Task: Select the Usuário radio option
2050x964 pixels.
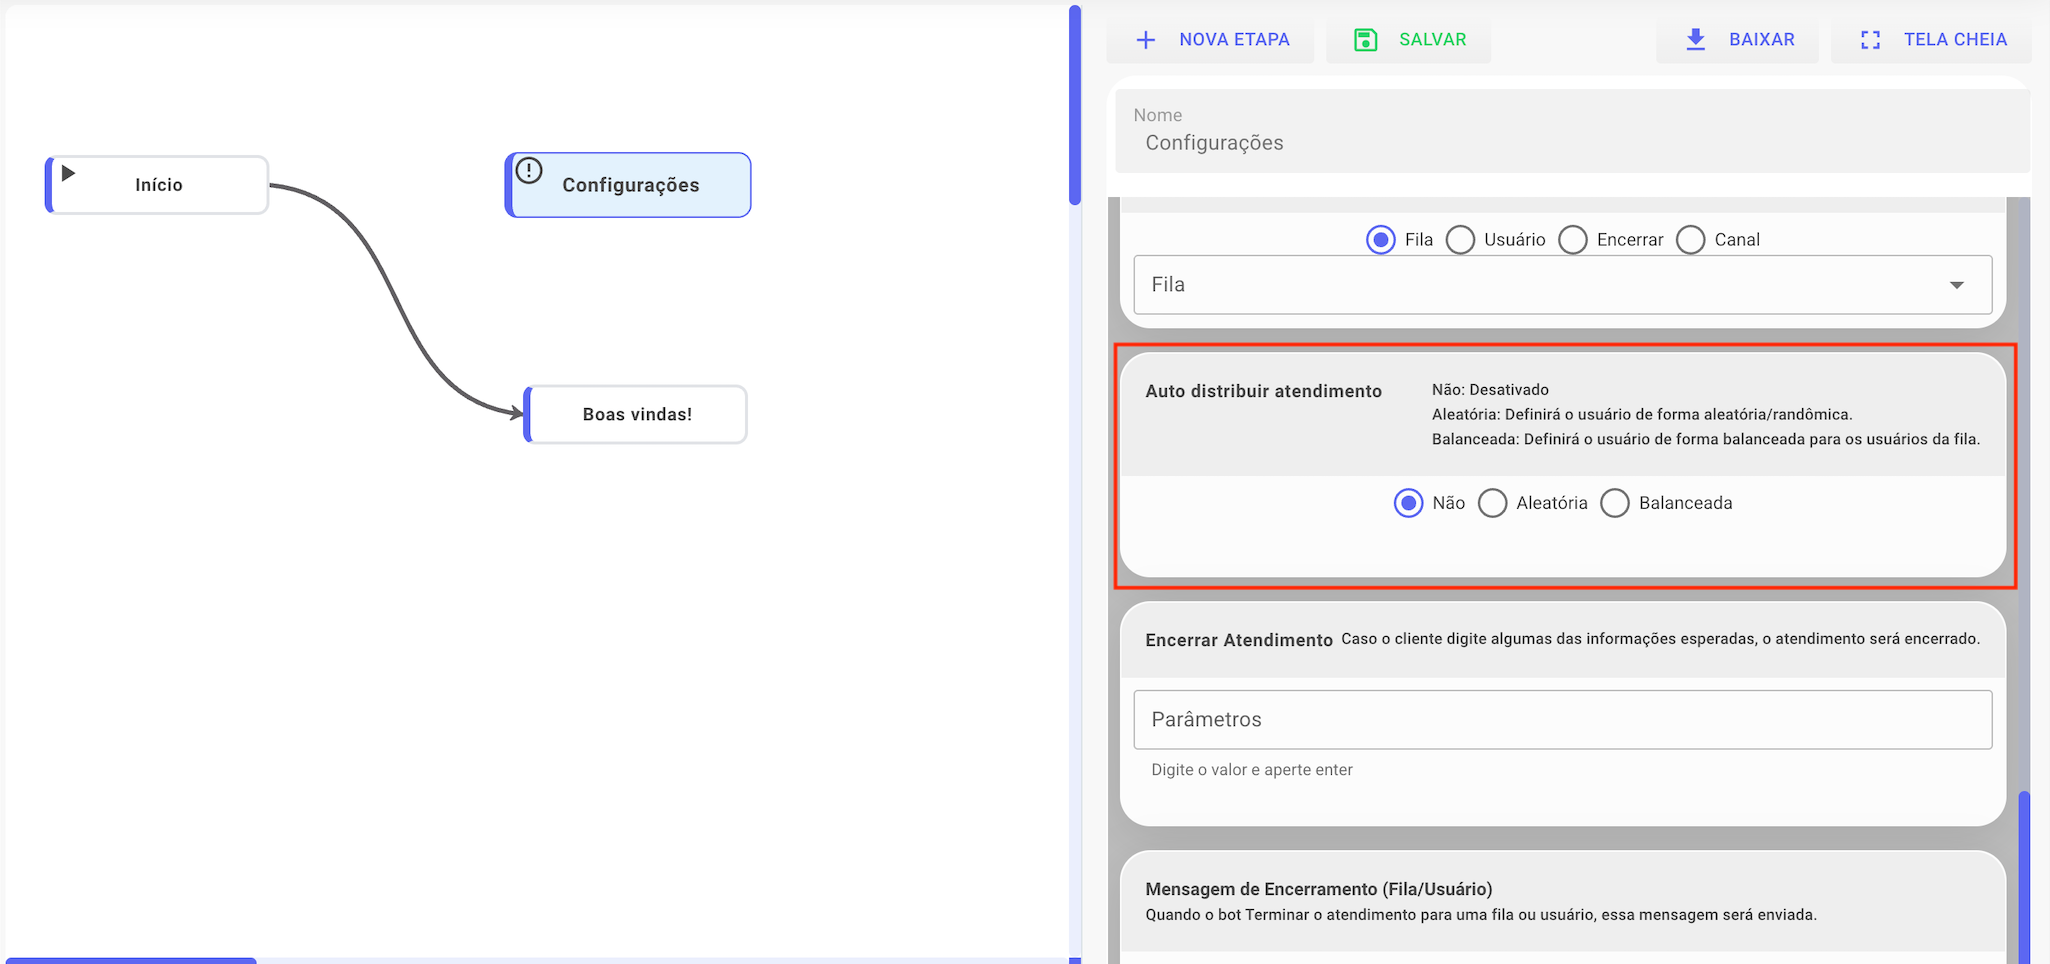Action: coord(1460,240)
